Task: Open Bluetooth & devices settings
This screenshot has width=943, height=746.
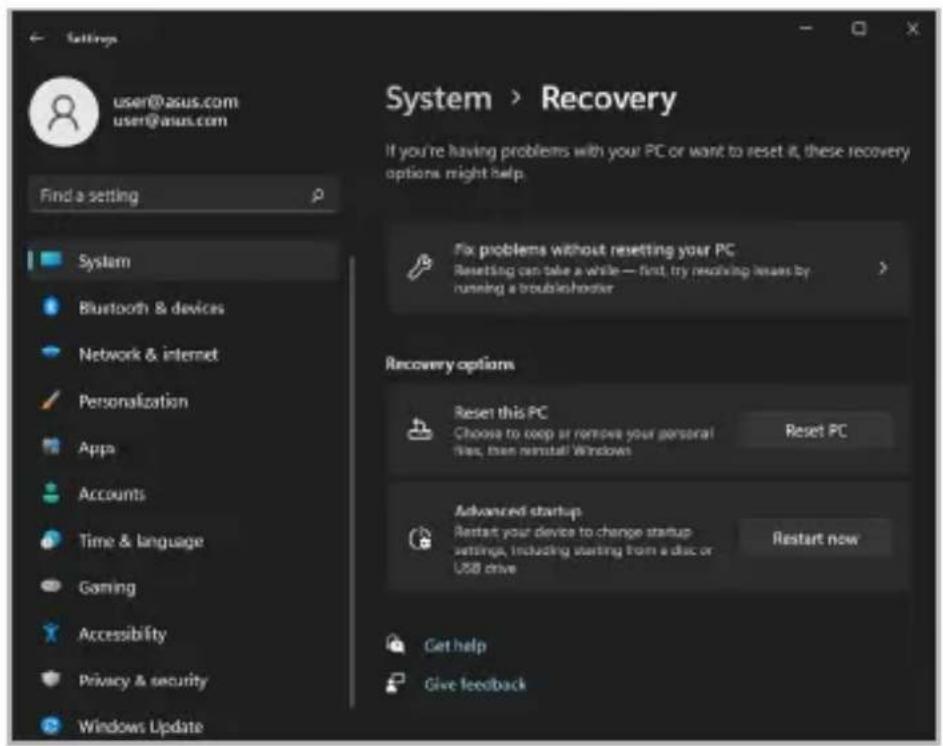Action: 183,307
